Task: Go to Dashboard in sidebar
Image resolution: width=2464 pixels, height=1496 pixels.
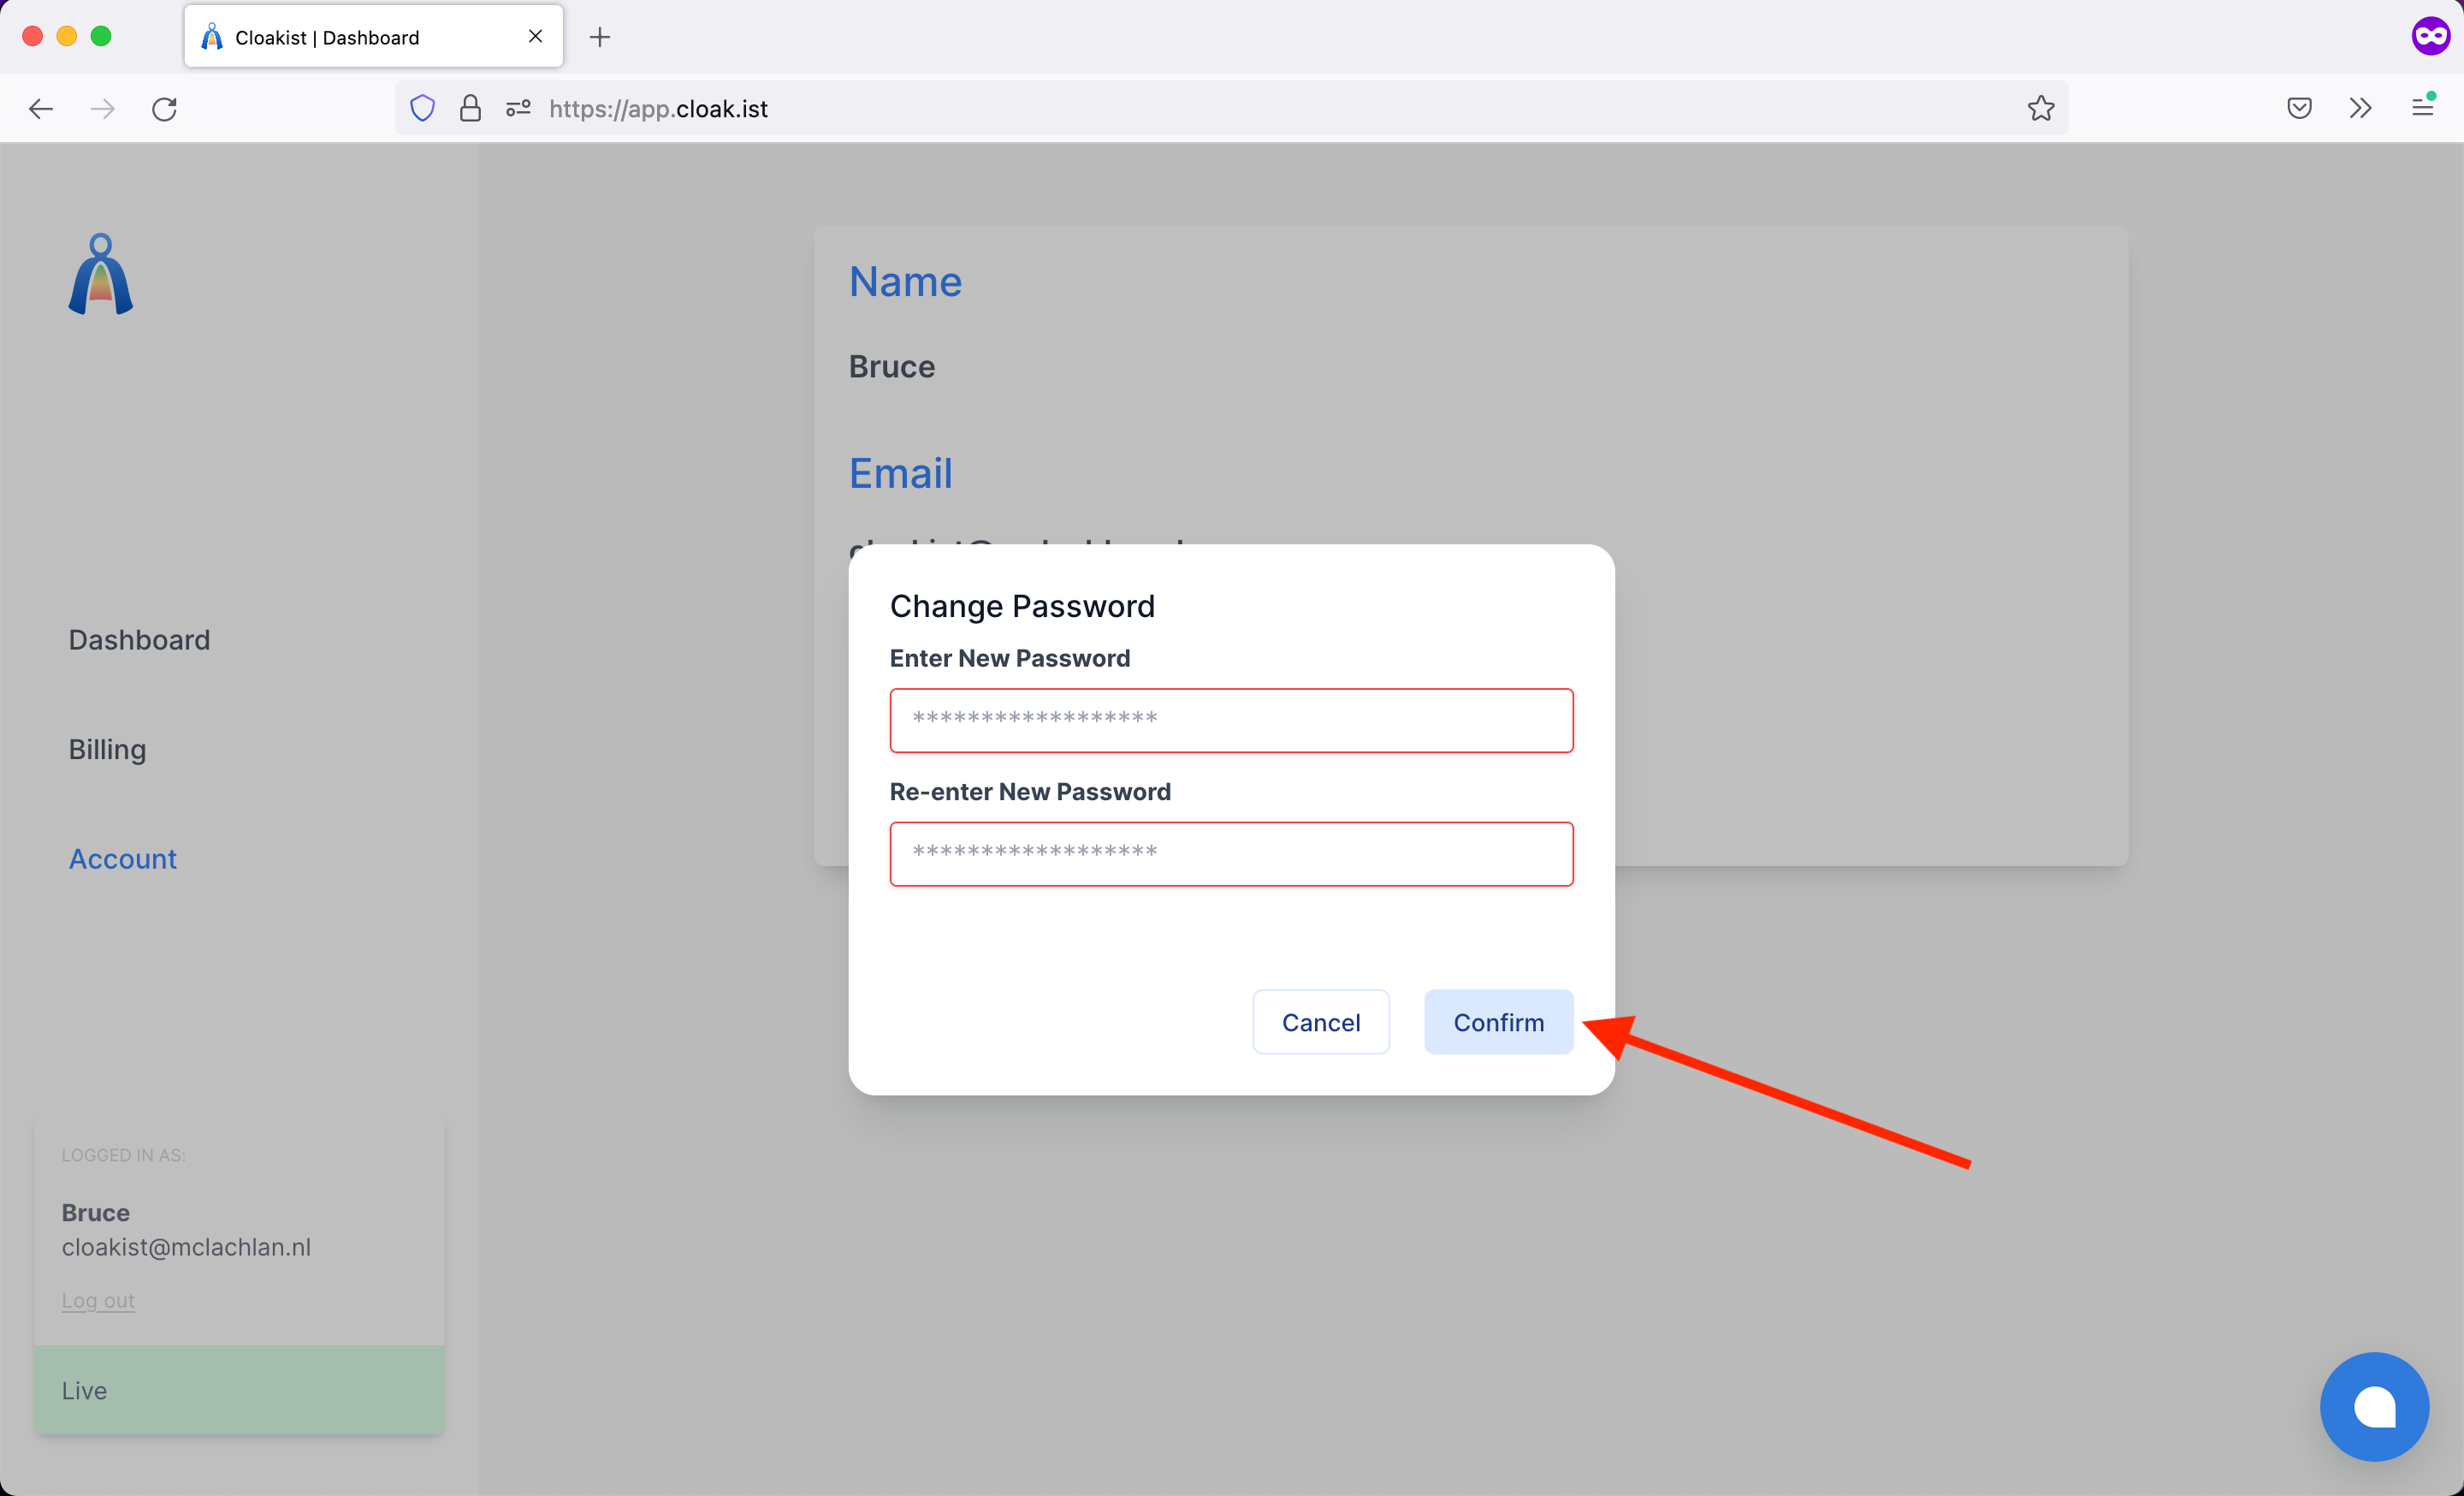Action: point(139,639)
